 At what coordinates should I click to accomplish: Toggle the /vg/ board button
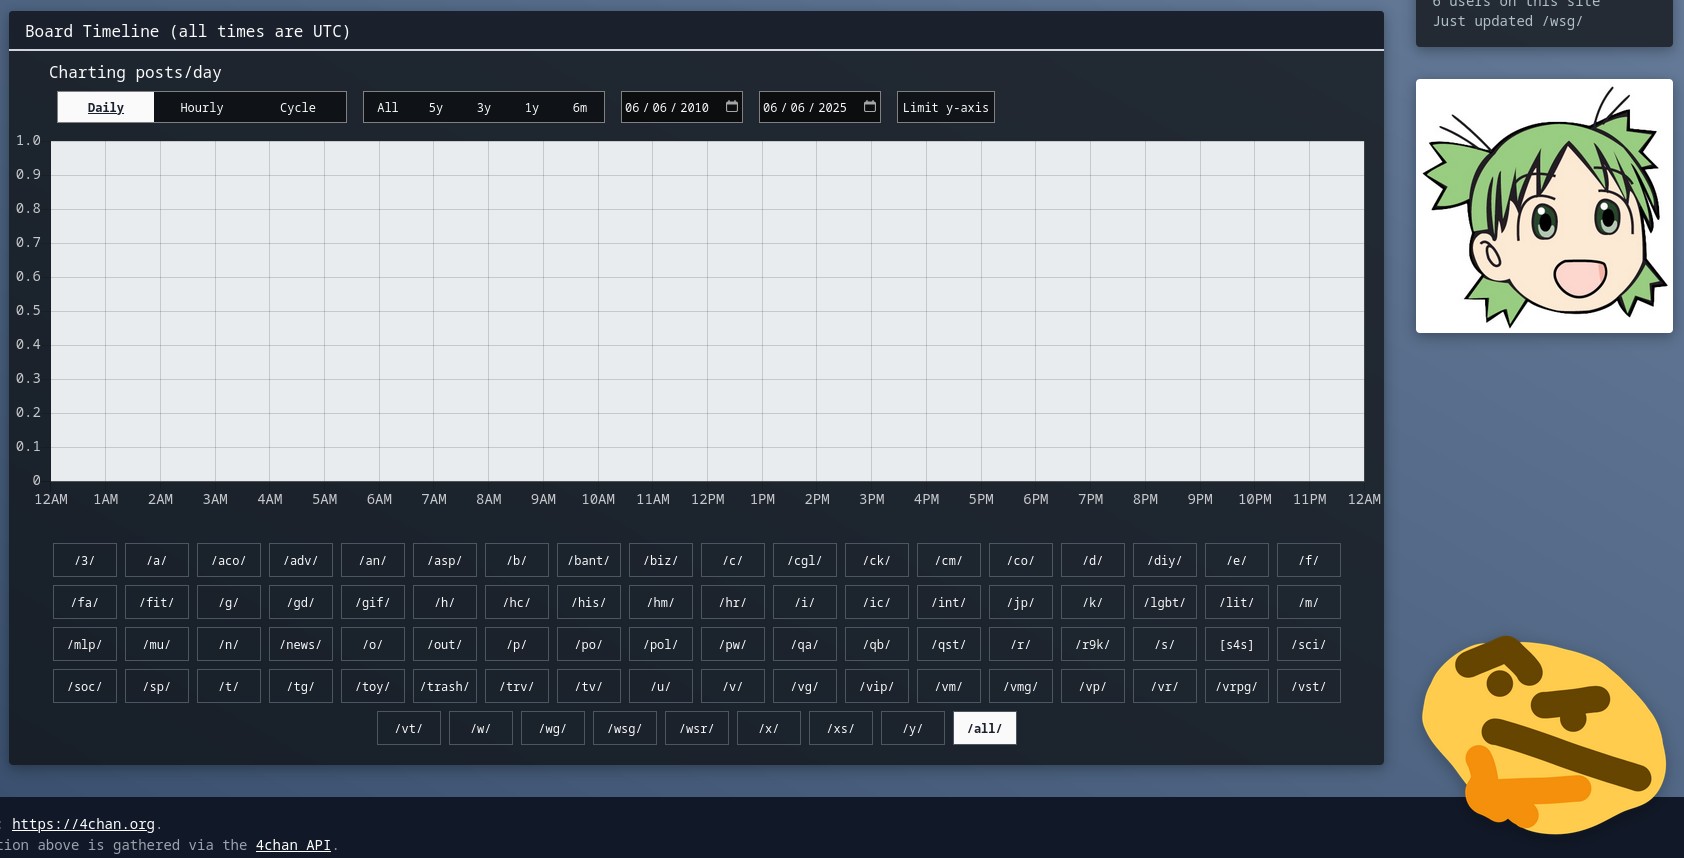pyautogui.click(x=805, y=686)
